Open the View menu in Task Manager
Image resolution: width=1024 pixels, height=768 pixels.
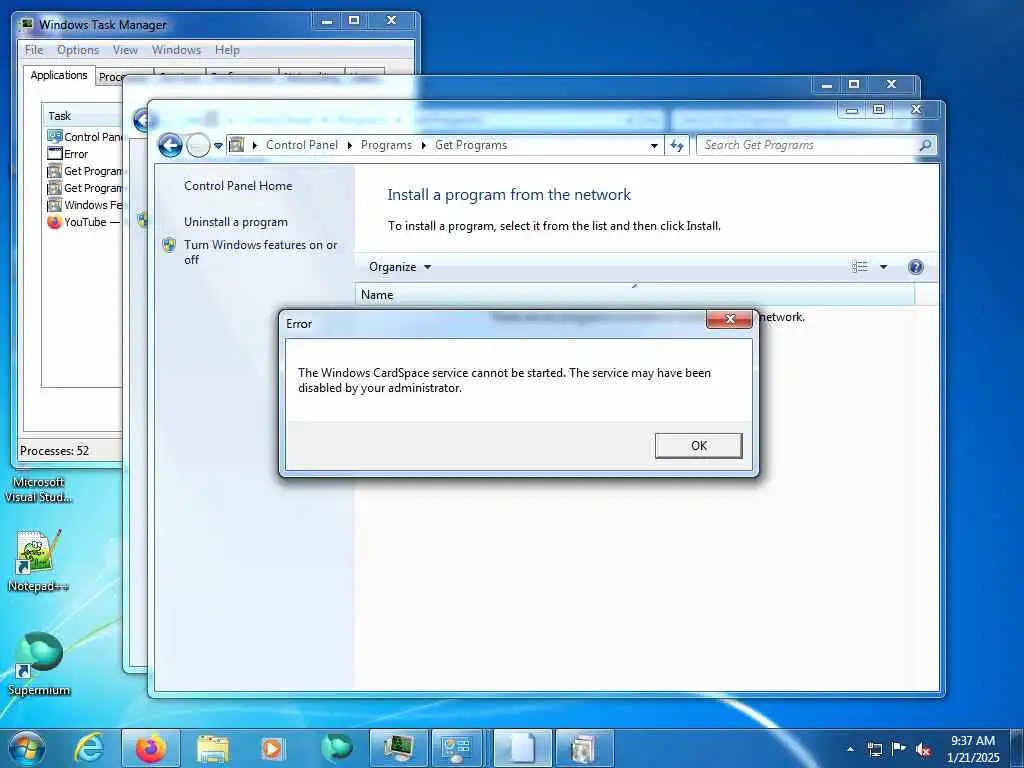[125, 50]
